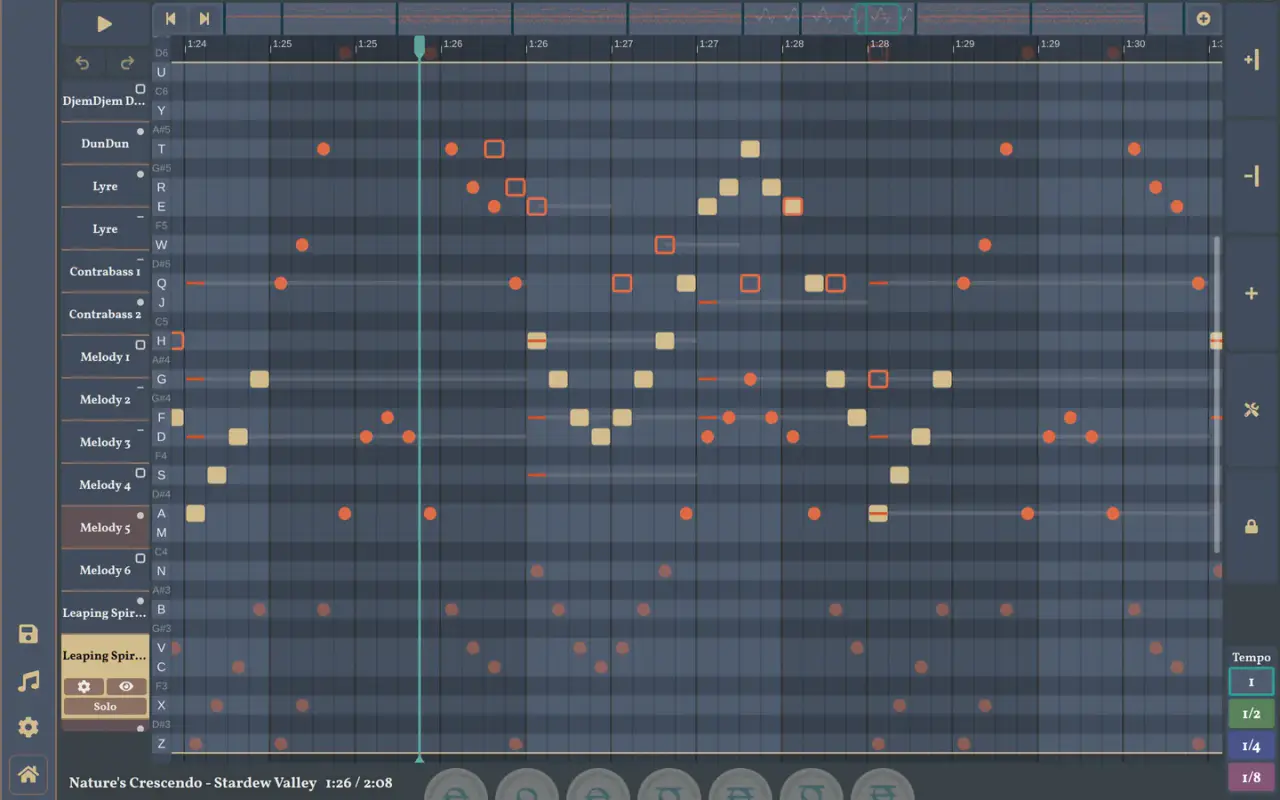Open settings gear in left sidebar
This screenshot has width=1280, height=800.
(28, 727)
